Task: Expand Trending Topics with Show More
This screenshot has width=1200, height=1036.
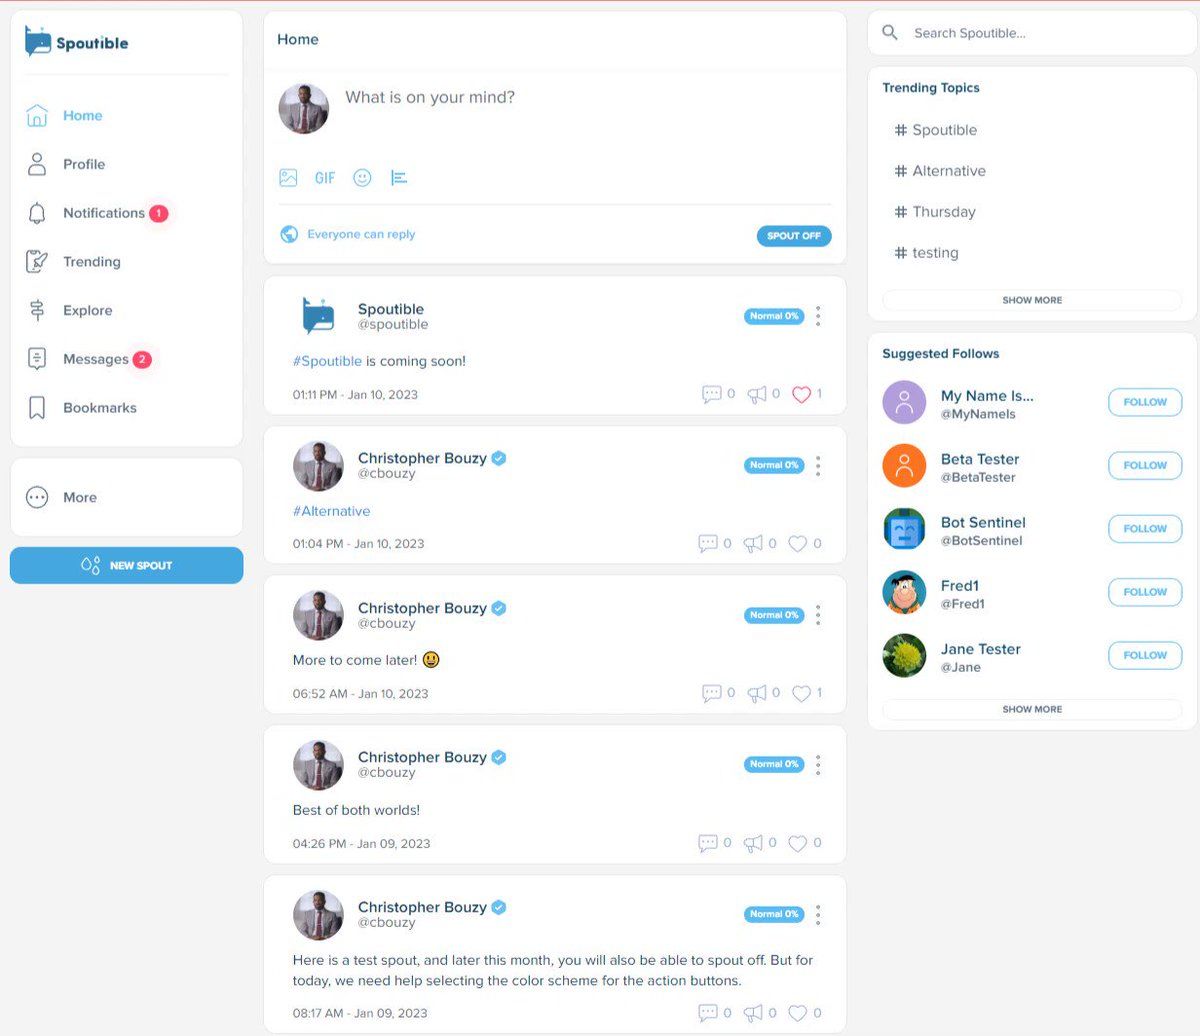Action: click(x=1032, y=300)
